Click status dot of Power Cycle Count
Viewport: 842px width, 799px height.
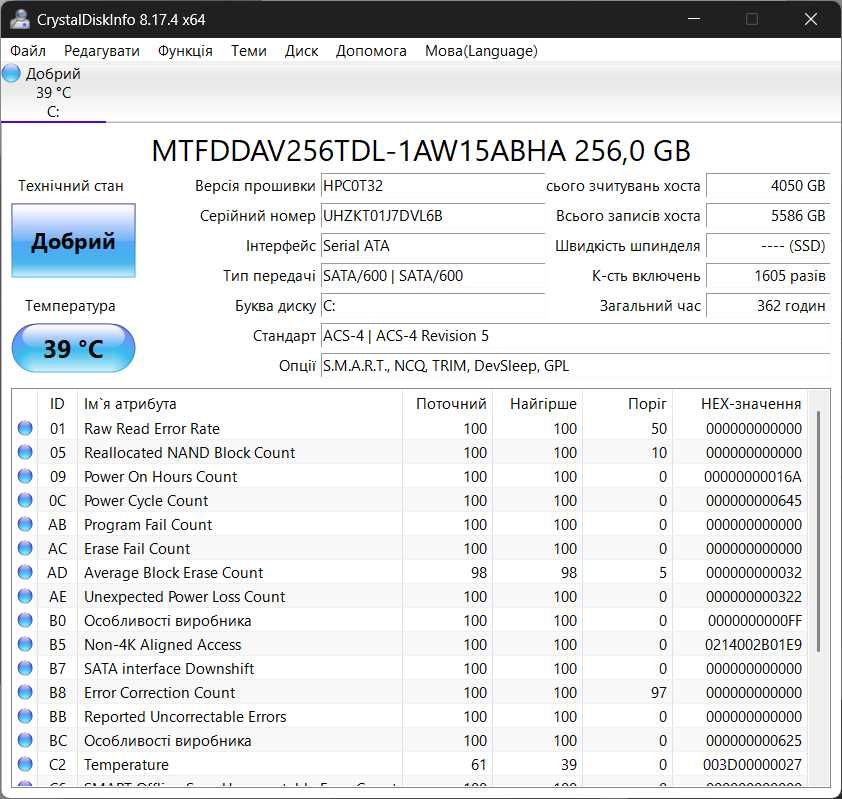25,500
